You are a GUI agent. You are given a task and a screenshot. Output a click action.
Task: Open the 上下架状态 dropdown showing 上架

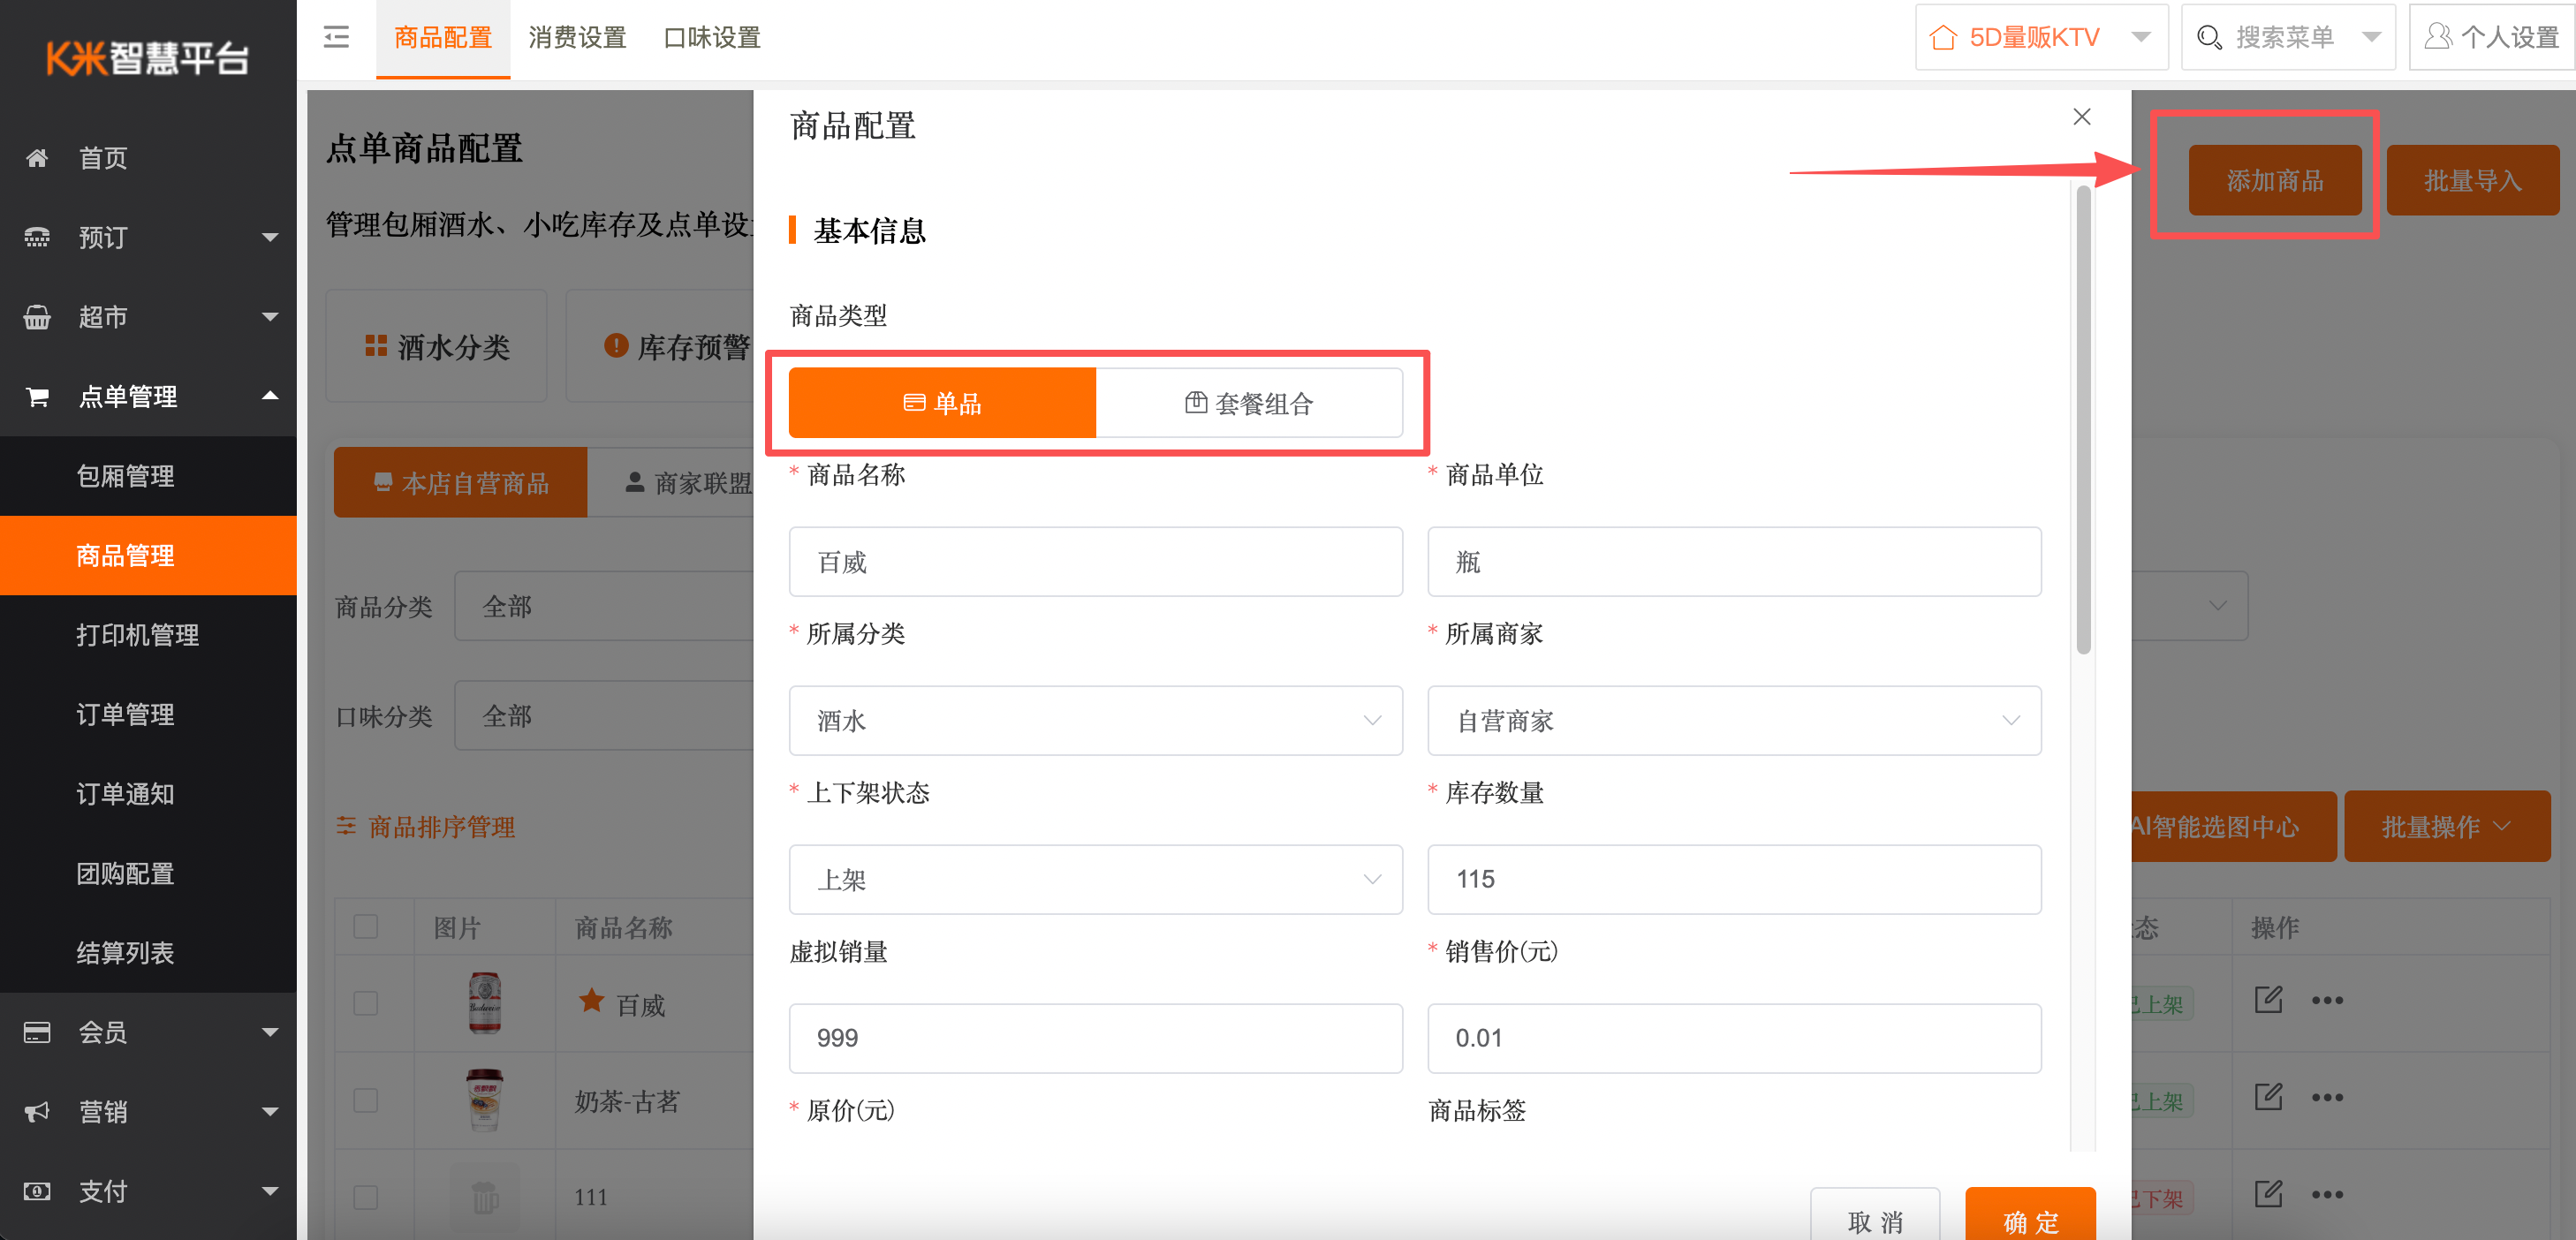click(x=1096, y=880)
